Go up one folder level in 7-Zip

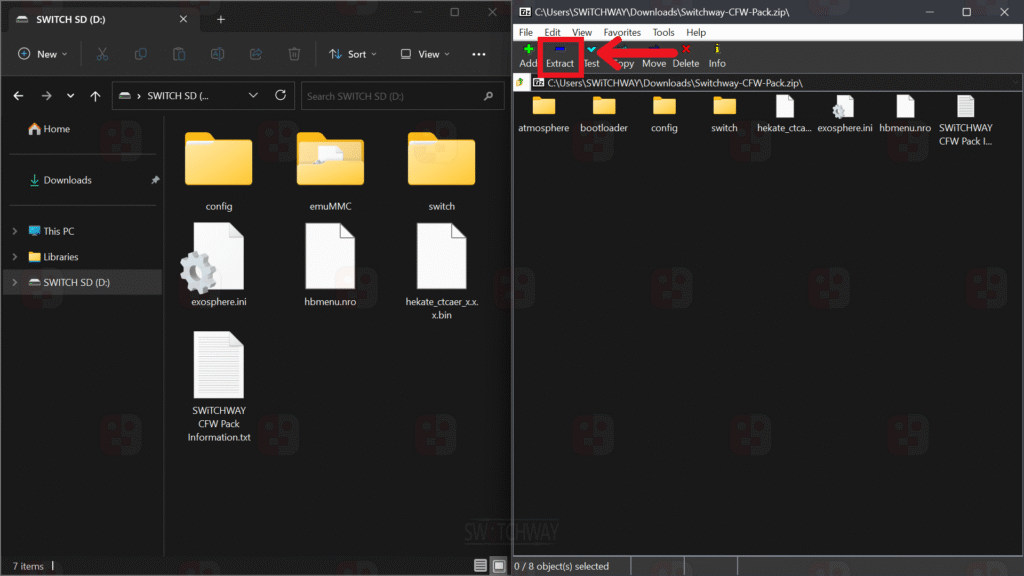tap(520, 83)
